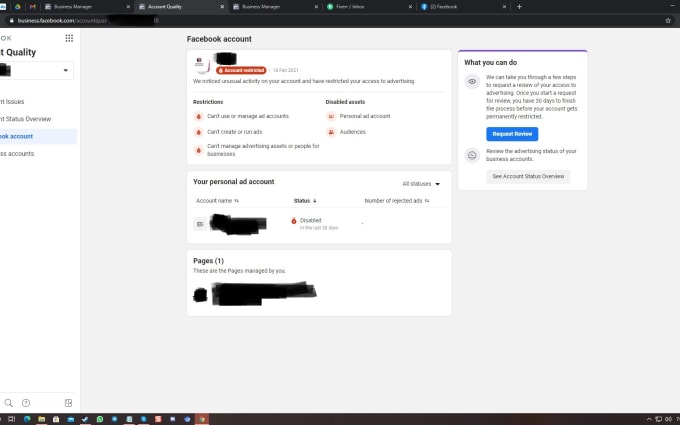The width and height of the screenshot is (680, 425).
Task: Open the All statuses filter dropdown
Action: click(x=421, y=184)
